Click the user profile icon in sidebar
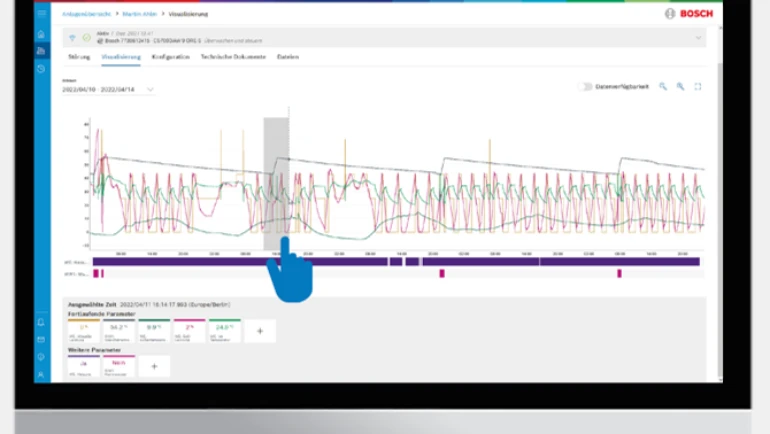This screenshot has width=770, height=434. [x=41, y=374]
